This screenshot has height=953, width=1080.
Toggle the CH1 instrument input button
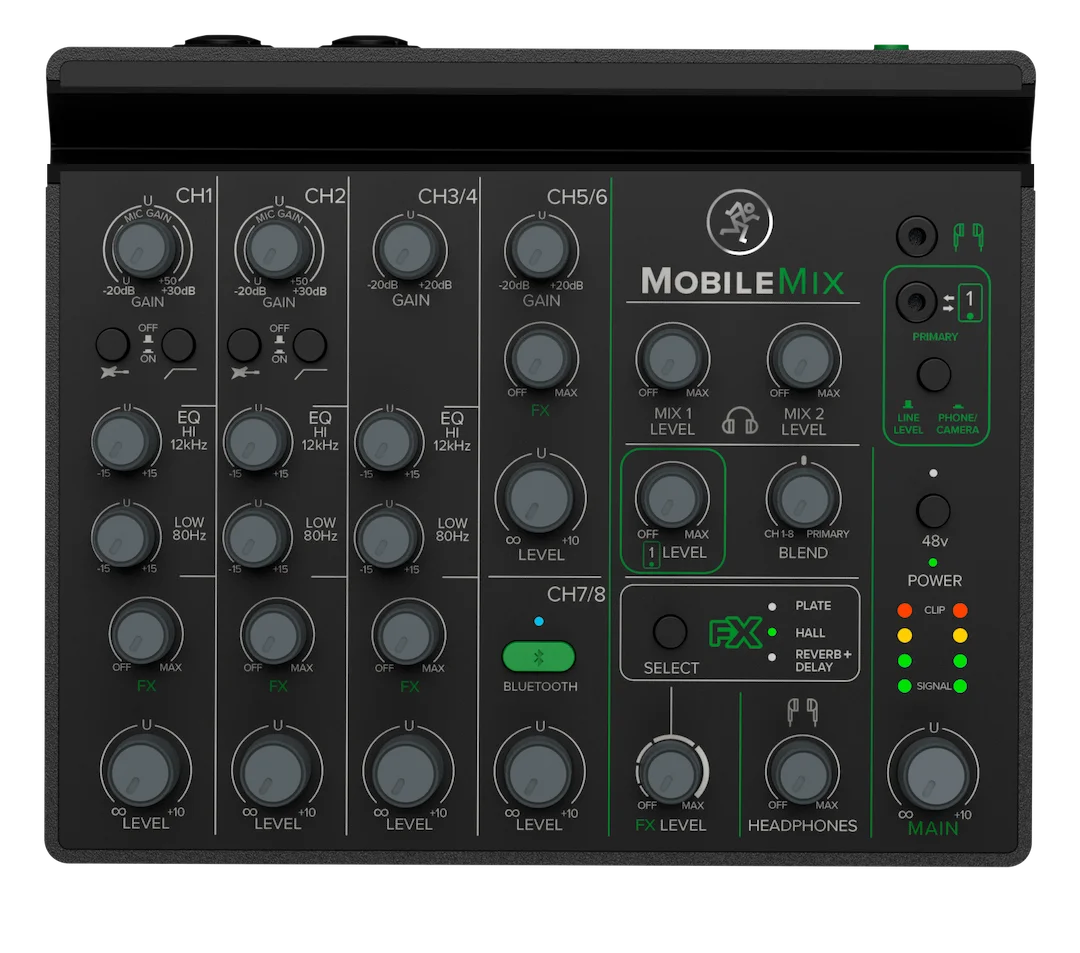point(112,344)
